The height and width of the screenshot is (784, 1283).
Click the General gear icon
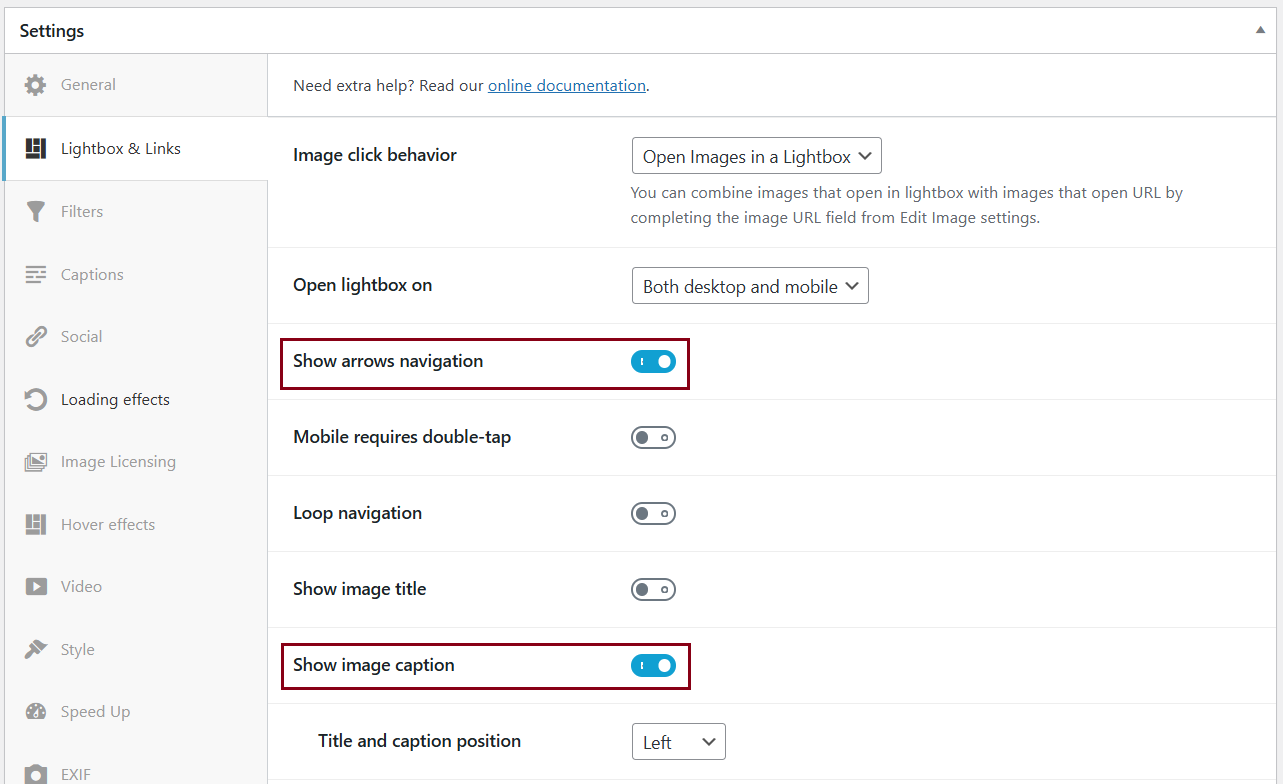[x=36, y=85]
